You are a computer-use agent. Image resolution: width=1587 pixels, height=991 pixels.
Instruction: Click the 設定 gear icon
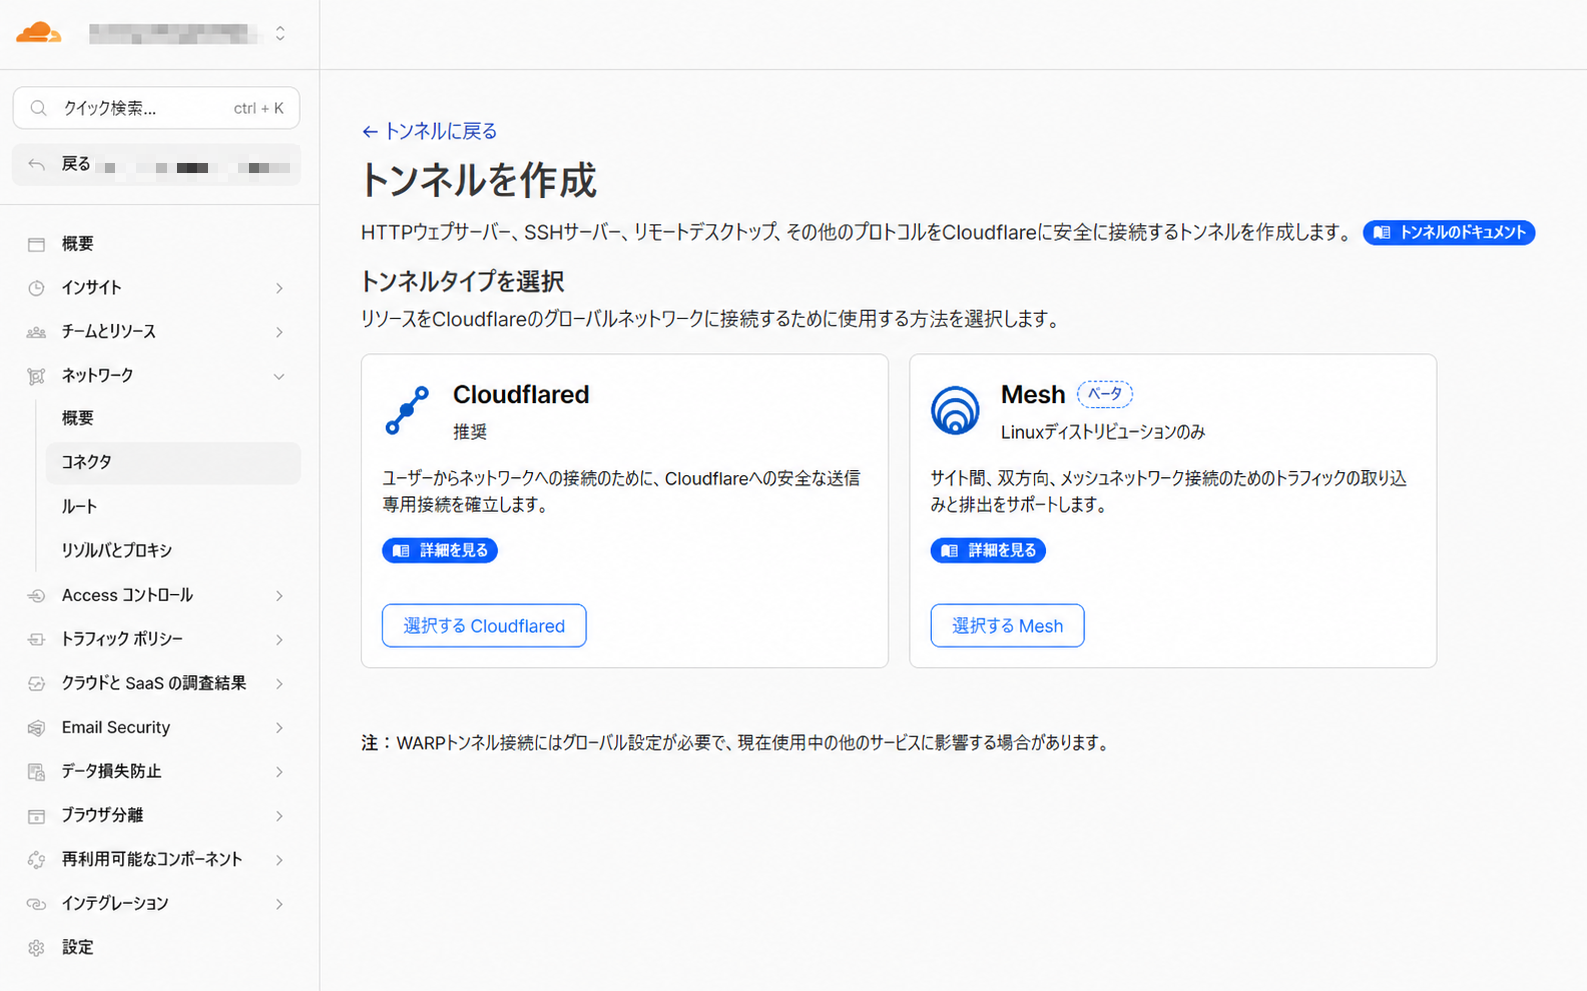[36, 948]
